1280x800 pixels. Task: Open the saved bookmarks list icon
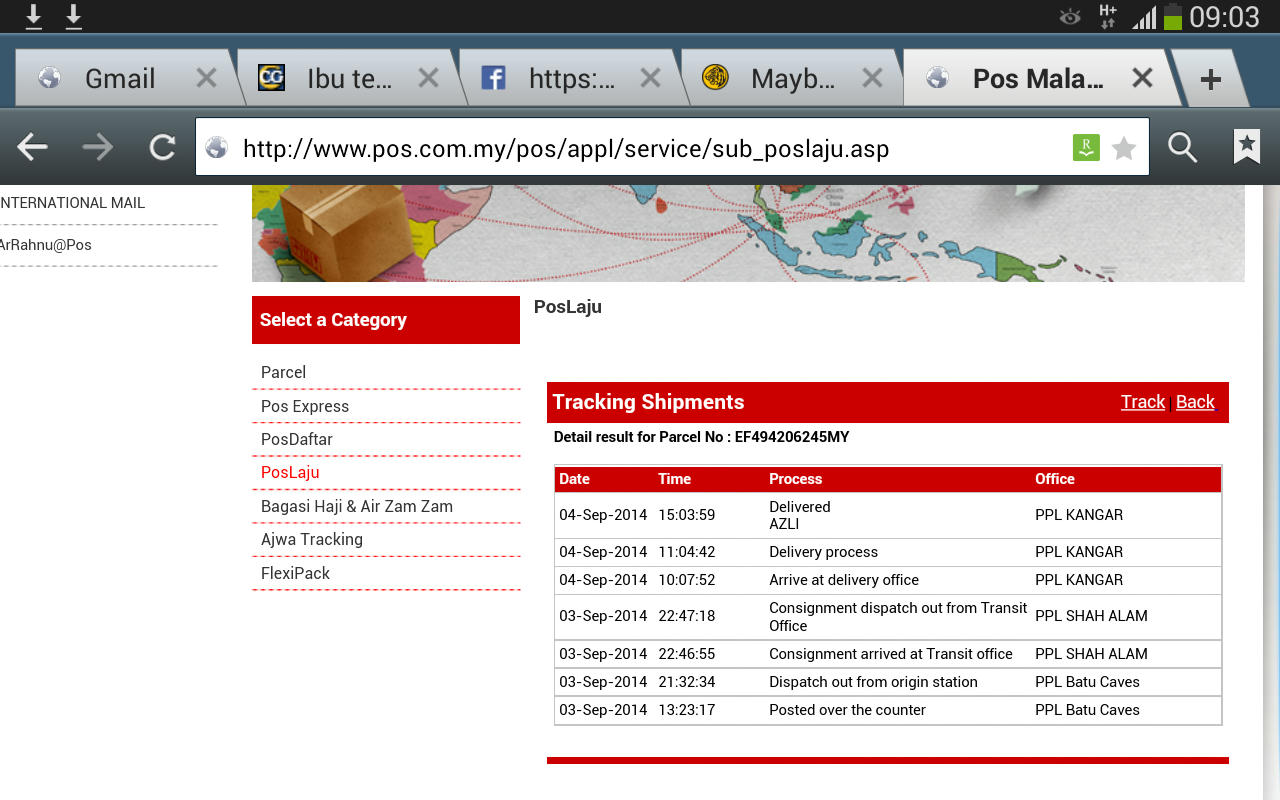(1246, 147)
